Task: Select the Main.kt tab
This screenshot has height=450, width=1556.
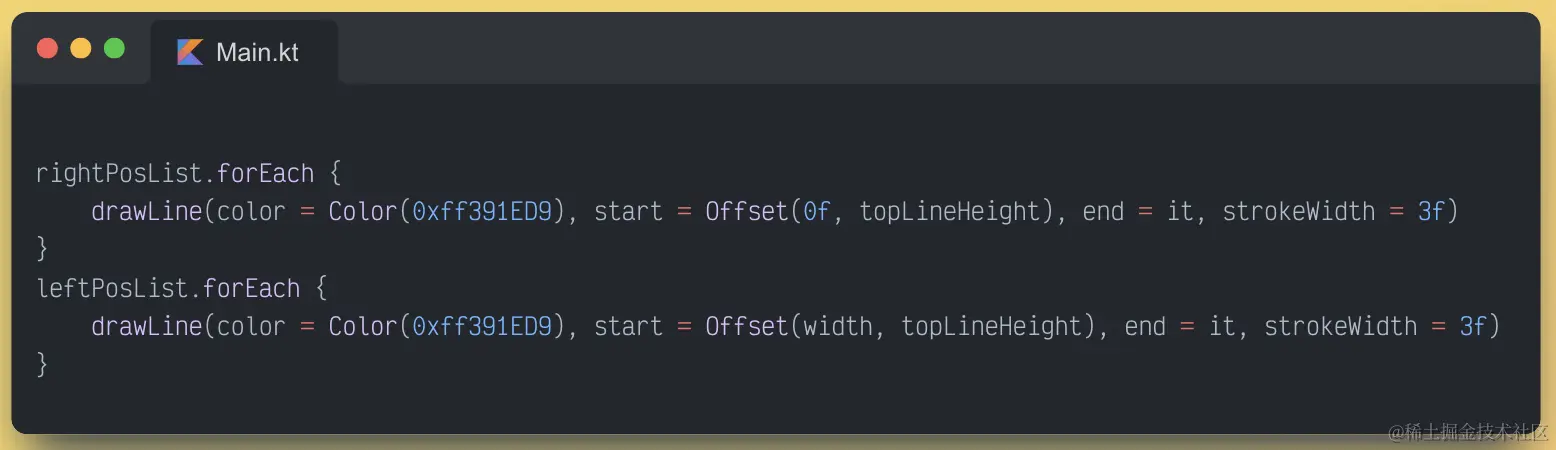Action: point(244,52)
